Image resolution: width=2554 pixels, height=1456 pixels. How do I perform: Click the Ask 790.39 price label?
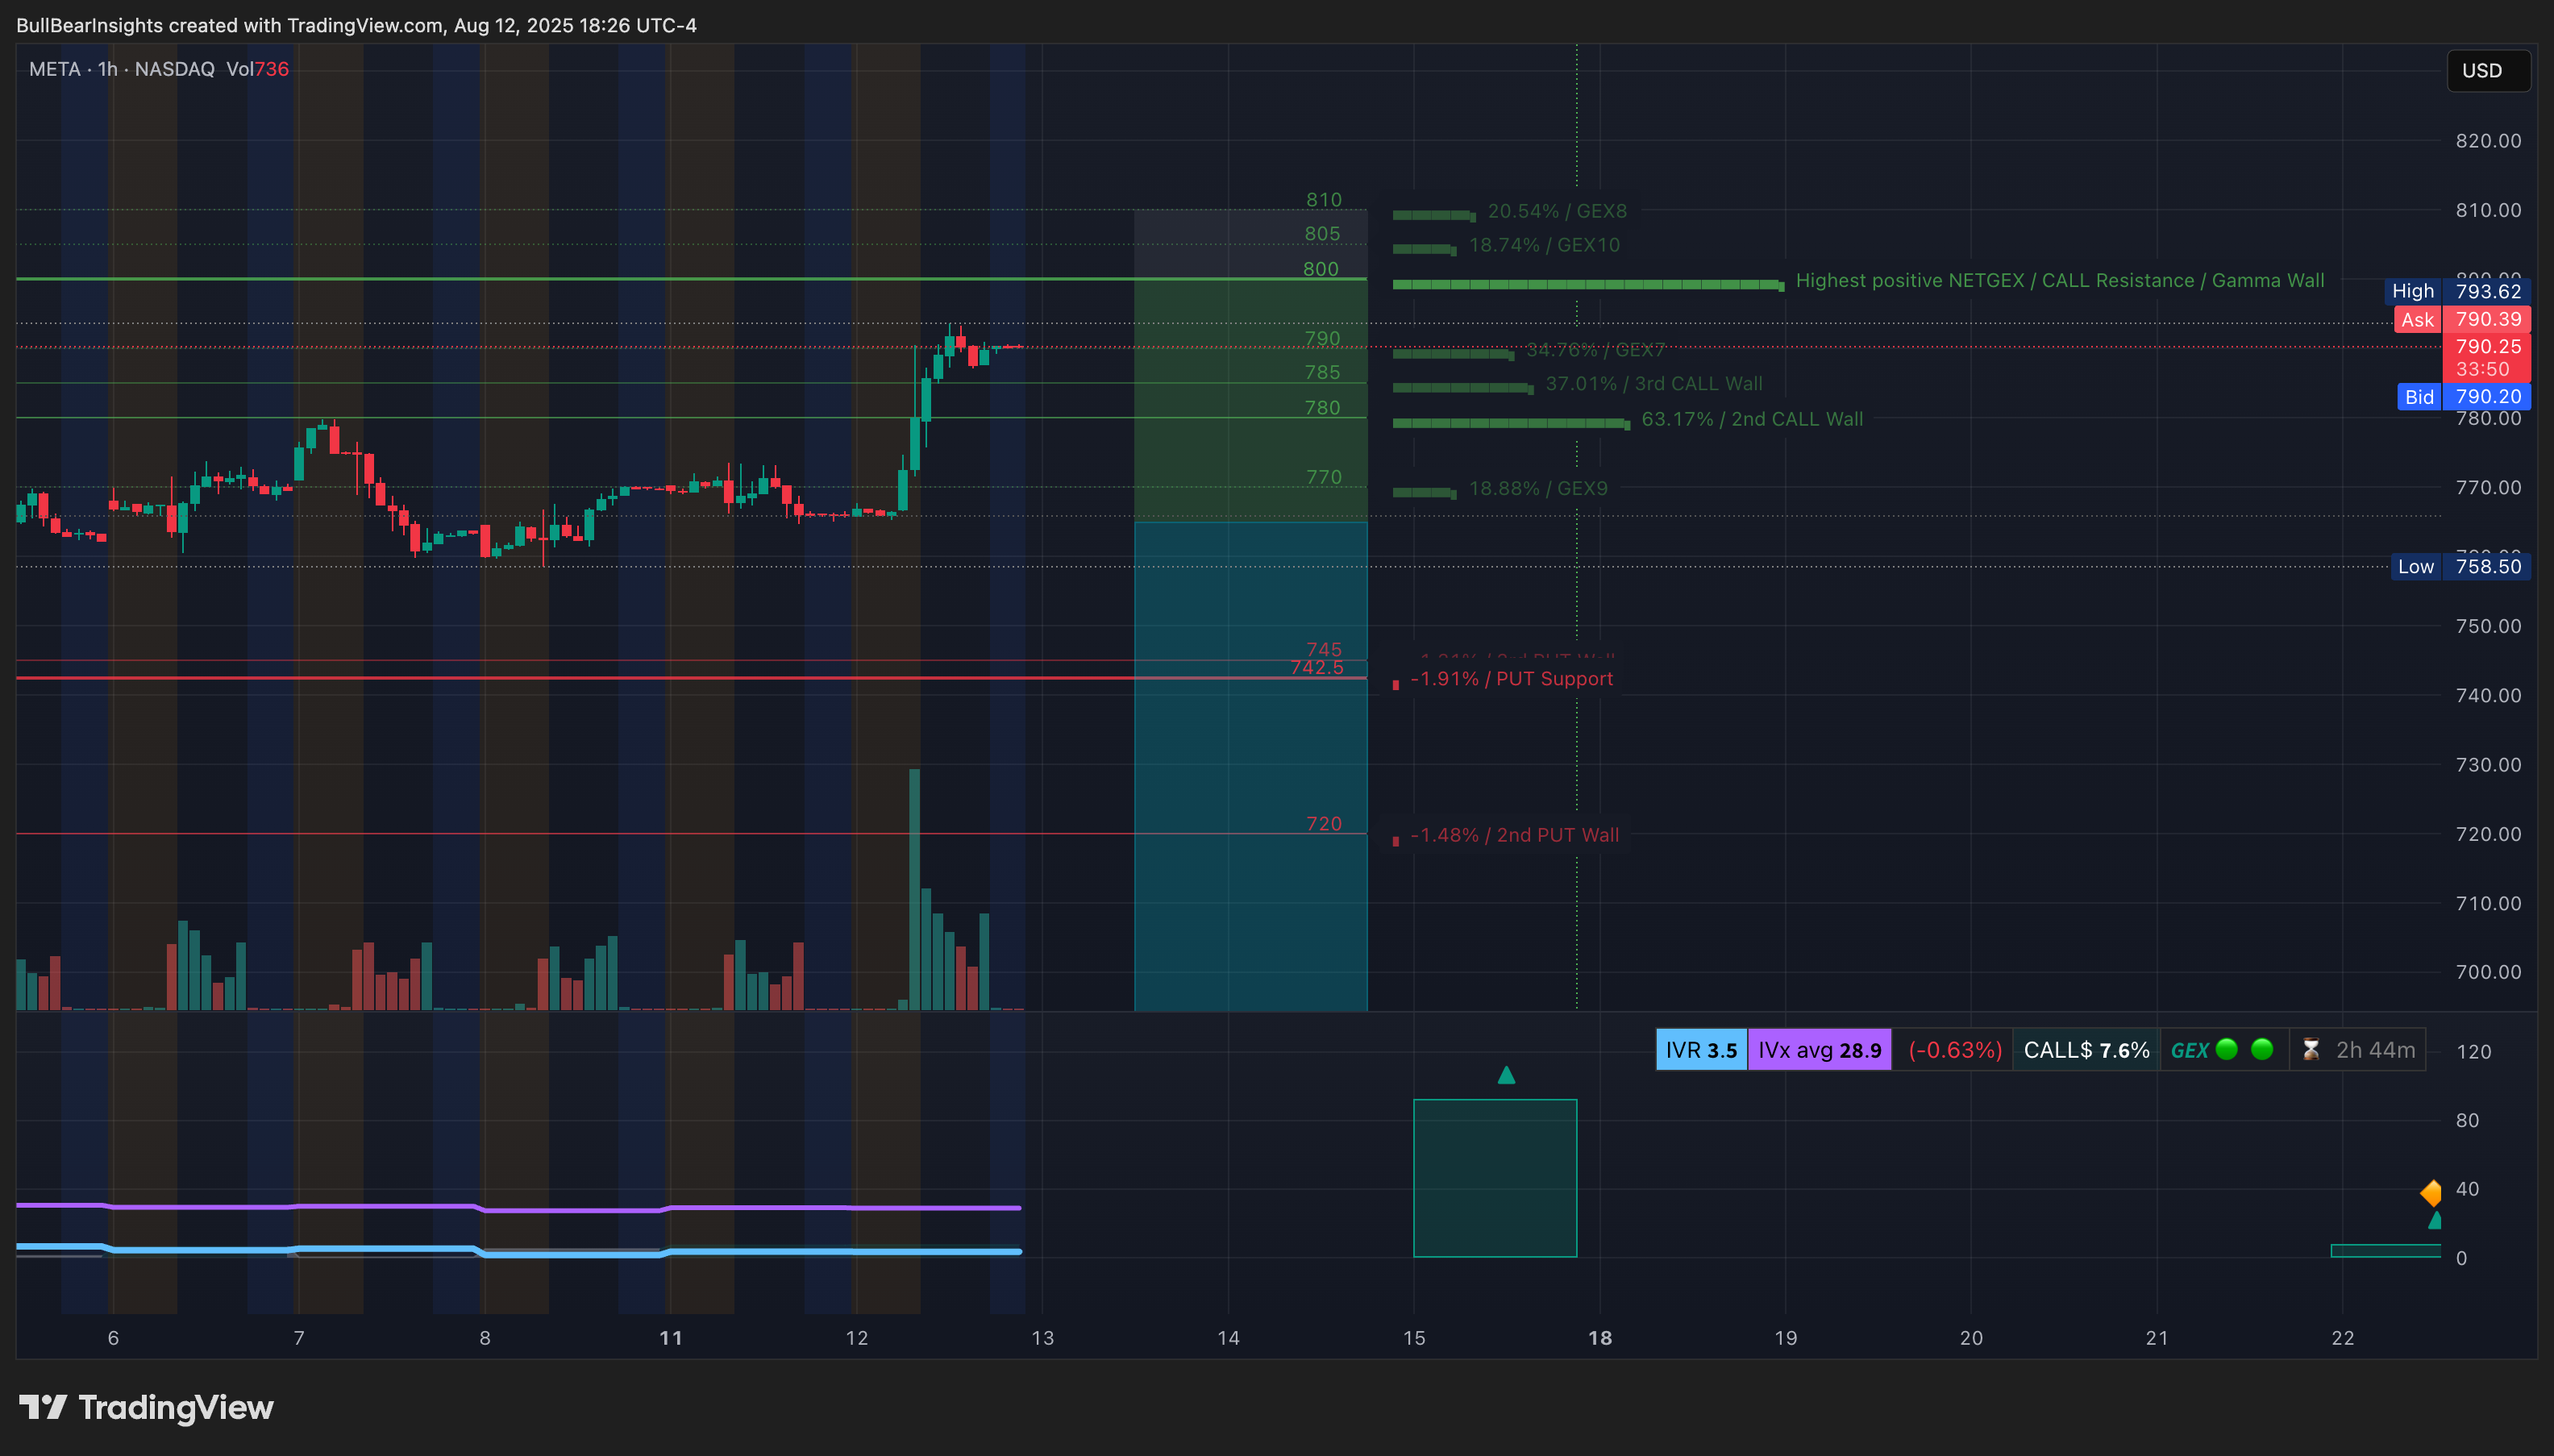(2462, 319)
